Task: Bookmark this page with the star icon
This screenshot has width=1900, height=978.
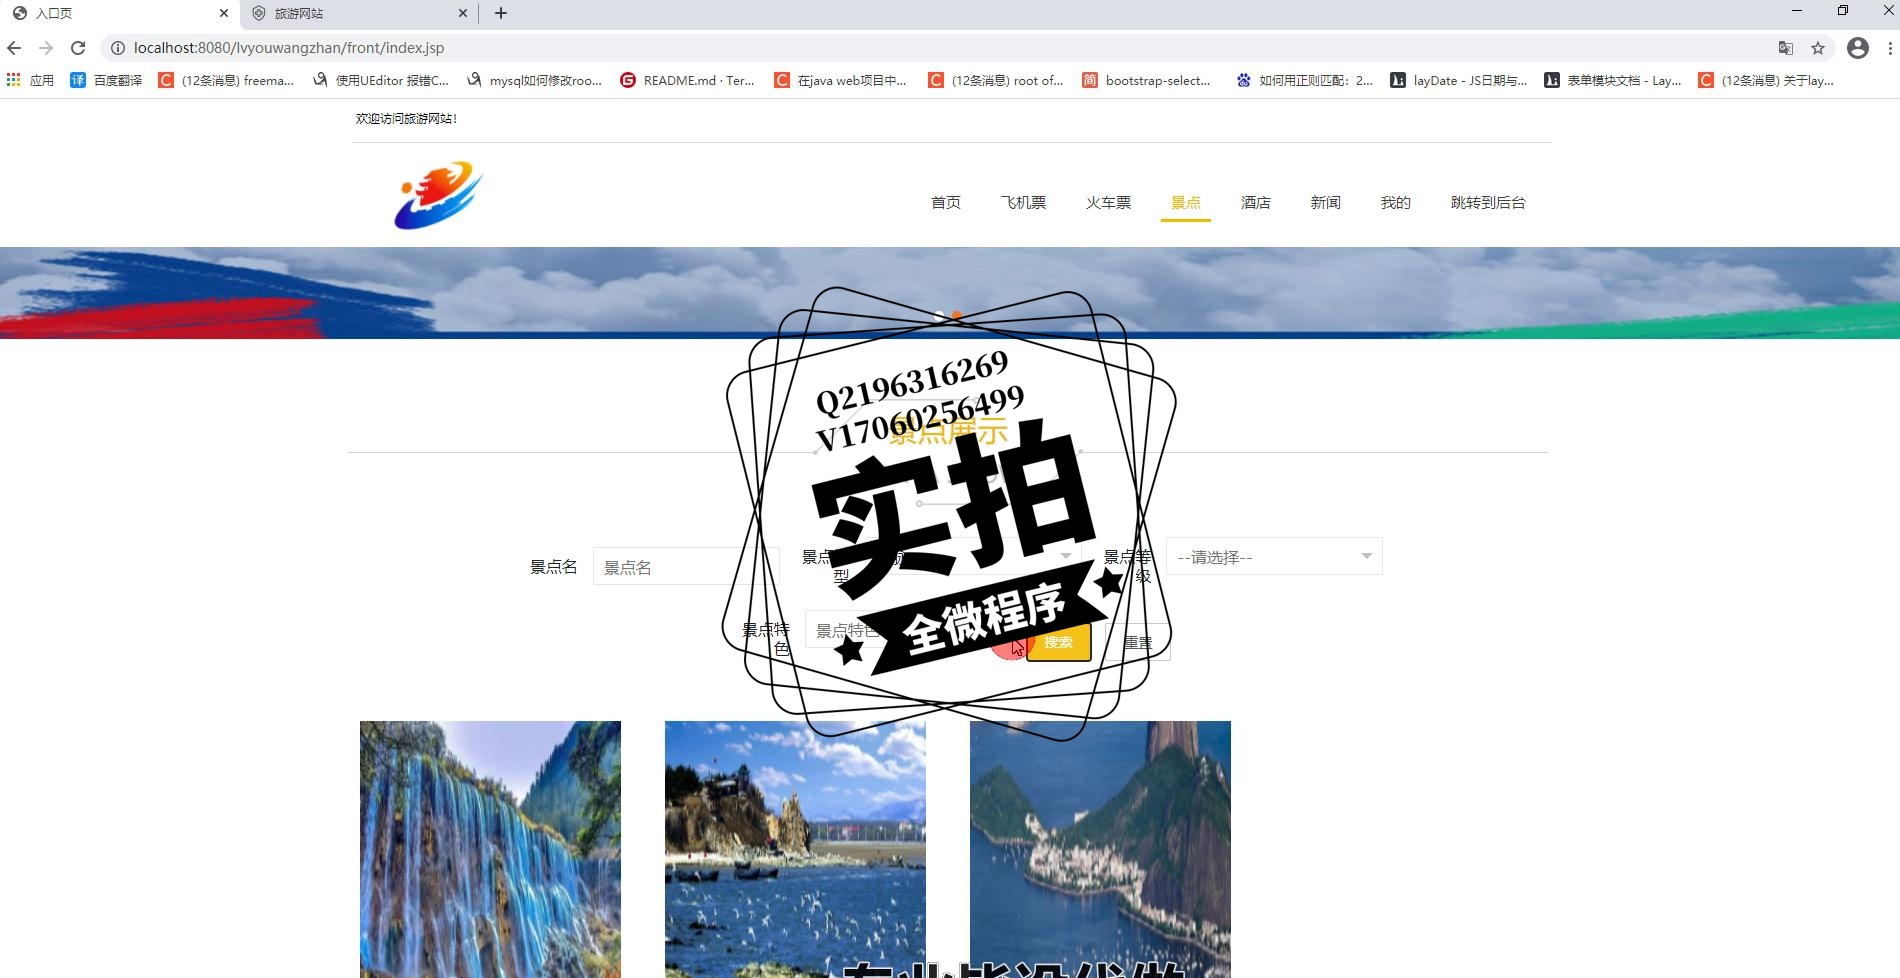Action: coord(1818,48)
